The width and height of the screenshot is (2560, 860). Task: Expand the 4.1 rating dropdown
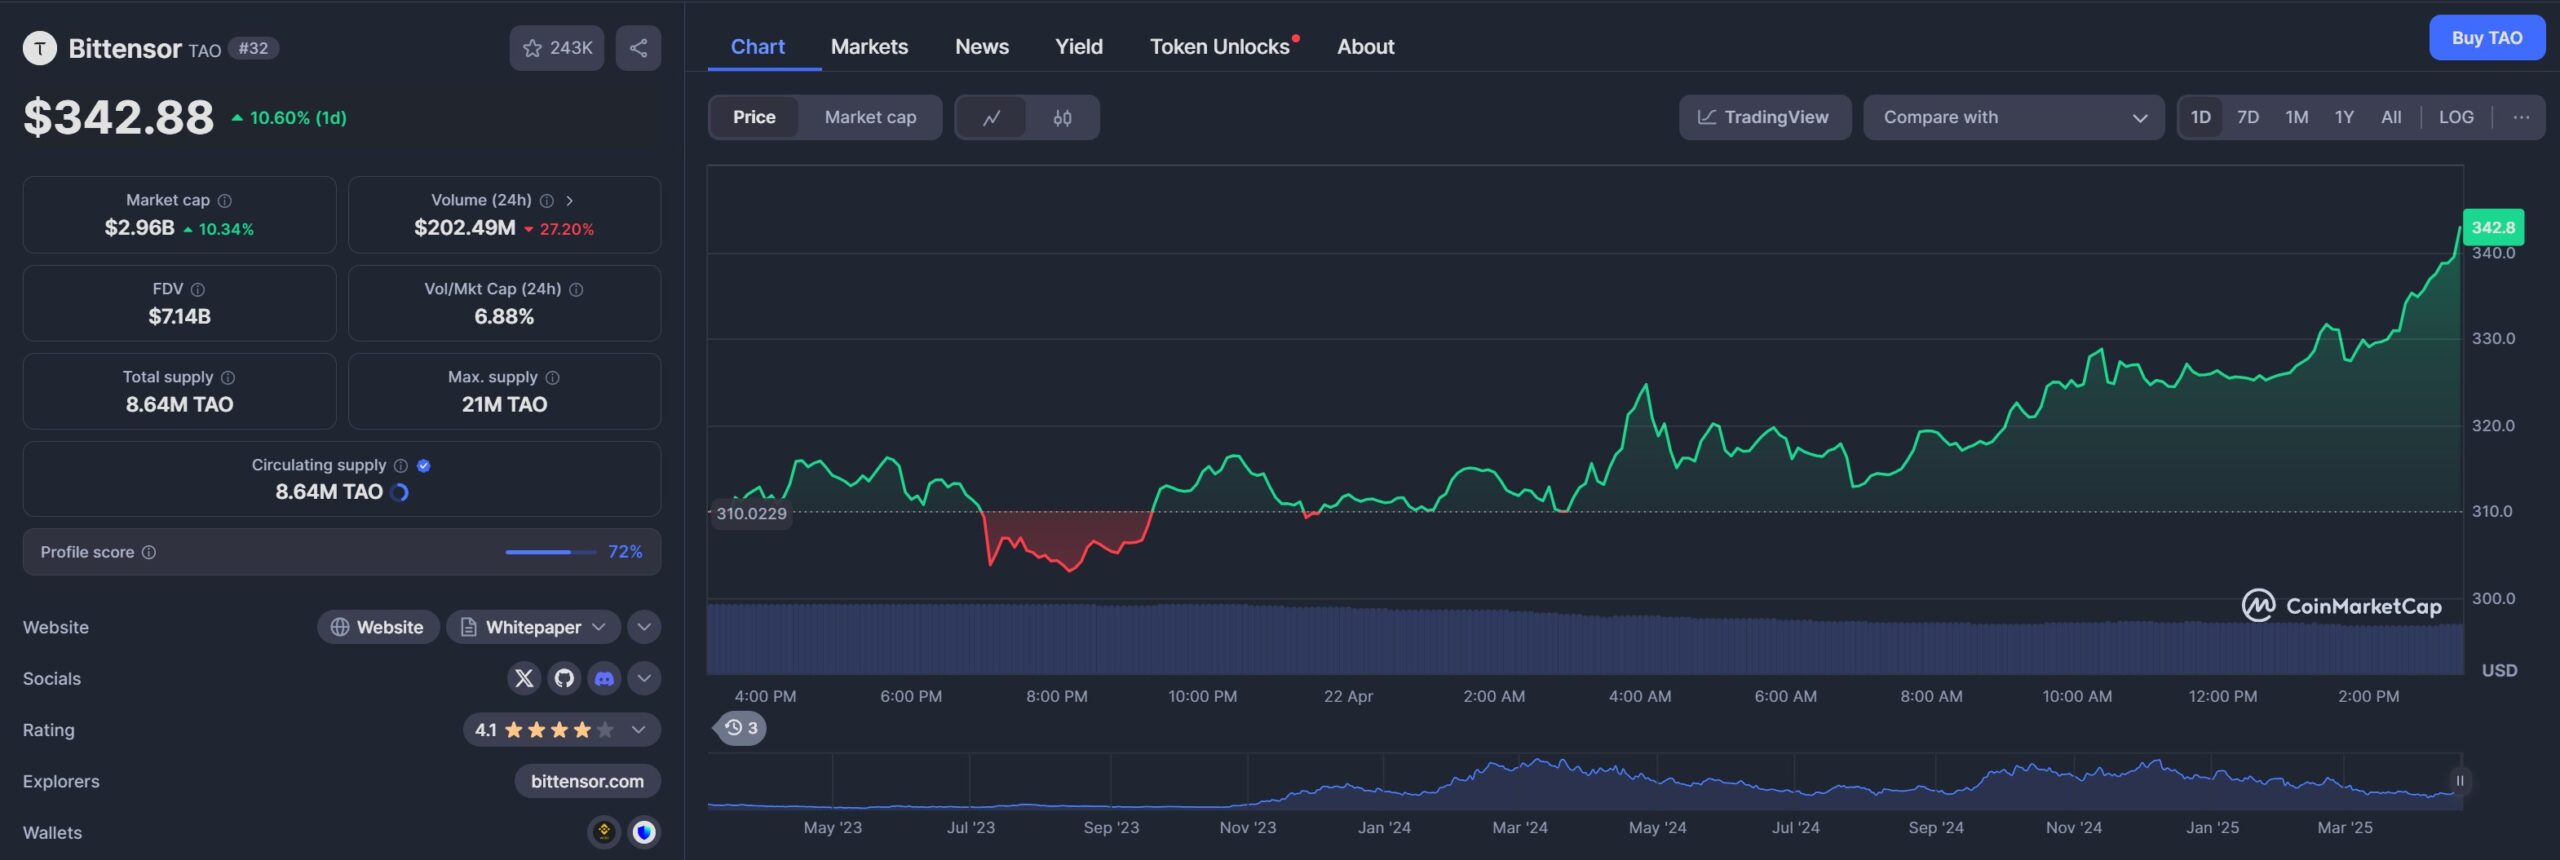561,730
